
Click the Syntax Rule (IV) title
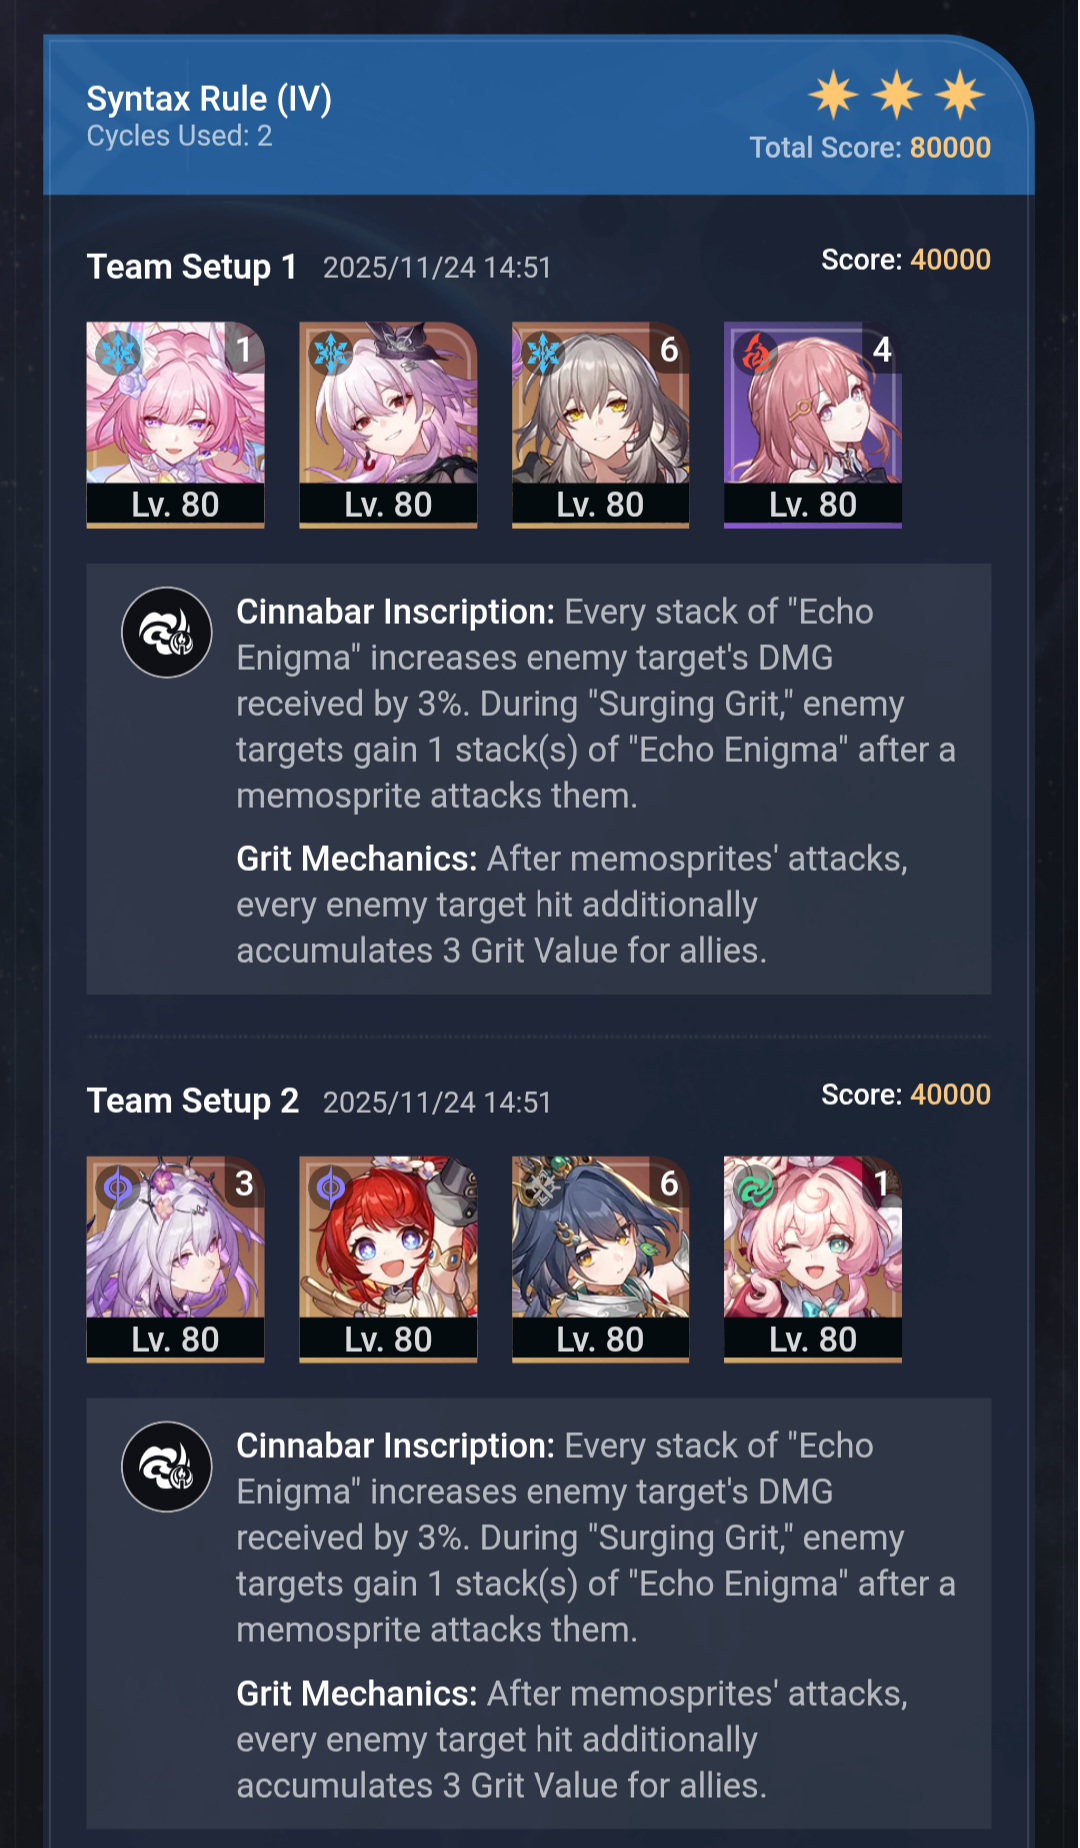(x=209, y=98)
